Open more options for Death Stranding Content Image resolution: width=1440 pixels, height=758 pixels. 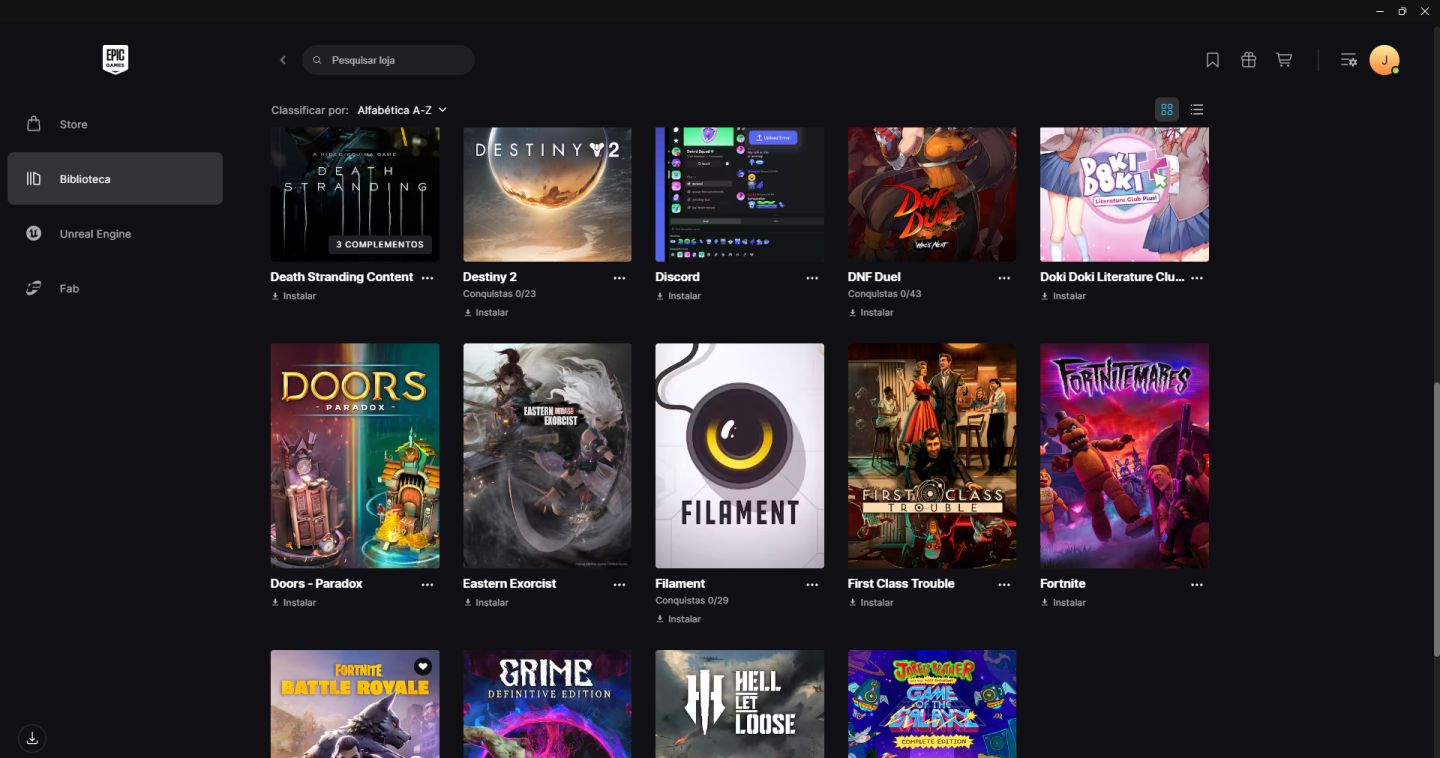pos(427,278)
